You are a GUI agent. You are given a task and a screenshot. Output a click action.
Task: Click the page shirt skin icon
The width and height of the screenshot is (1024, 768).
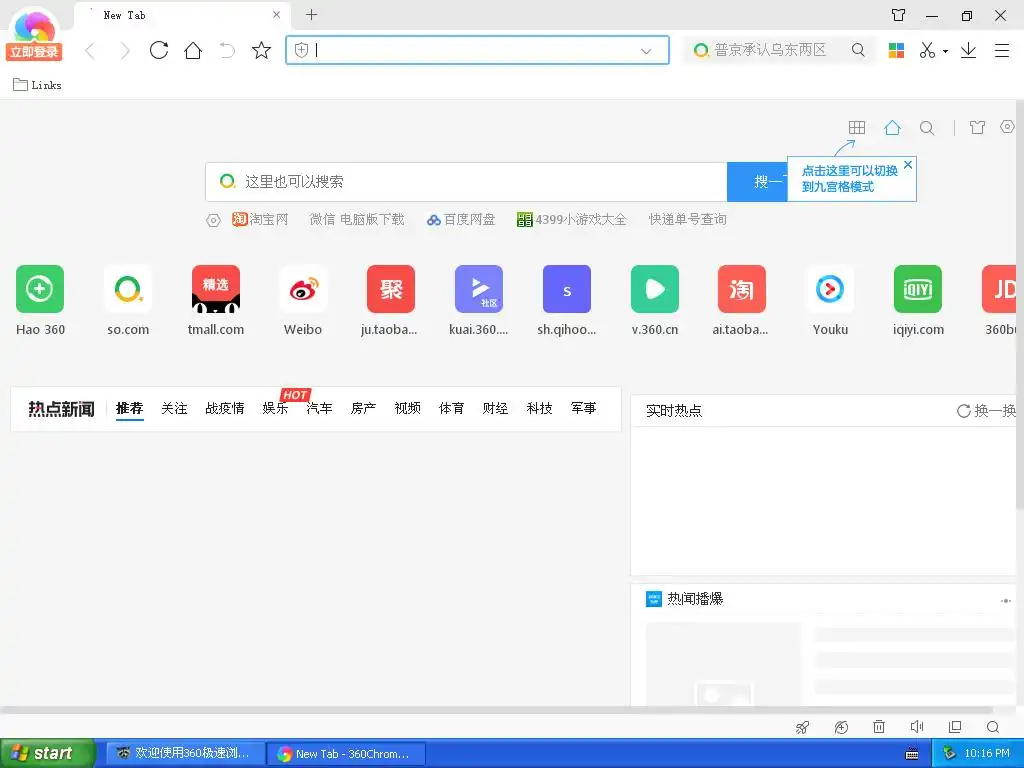point(978,127)
